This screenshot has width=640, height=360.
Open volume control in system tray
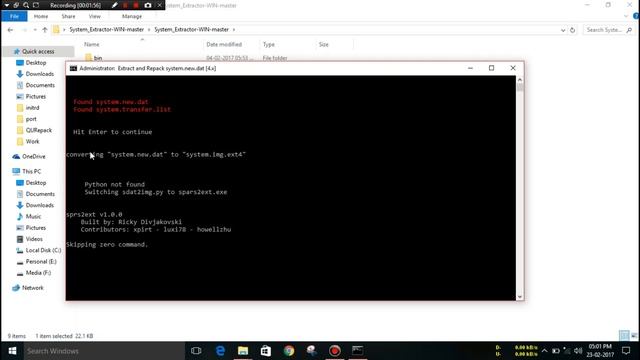(x=578, y=351)
